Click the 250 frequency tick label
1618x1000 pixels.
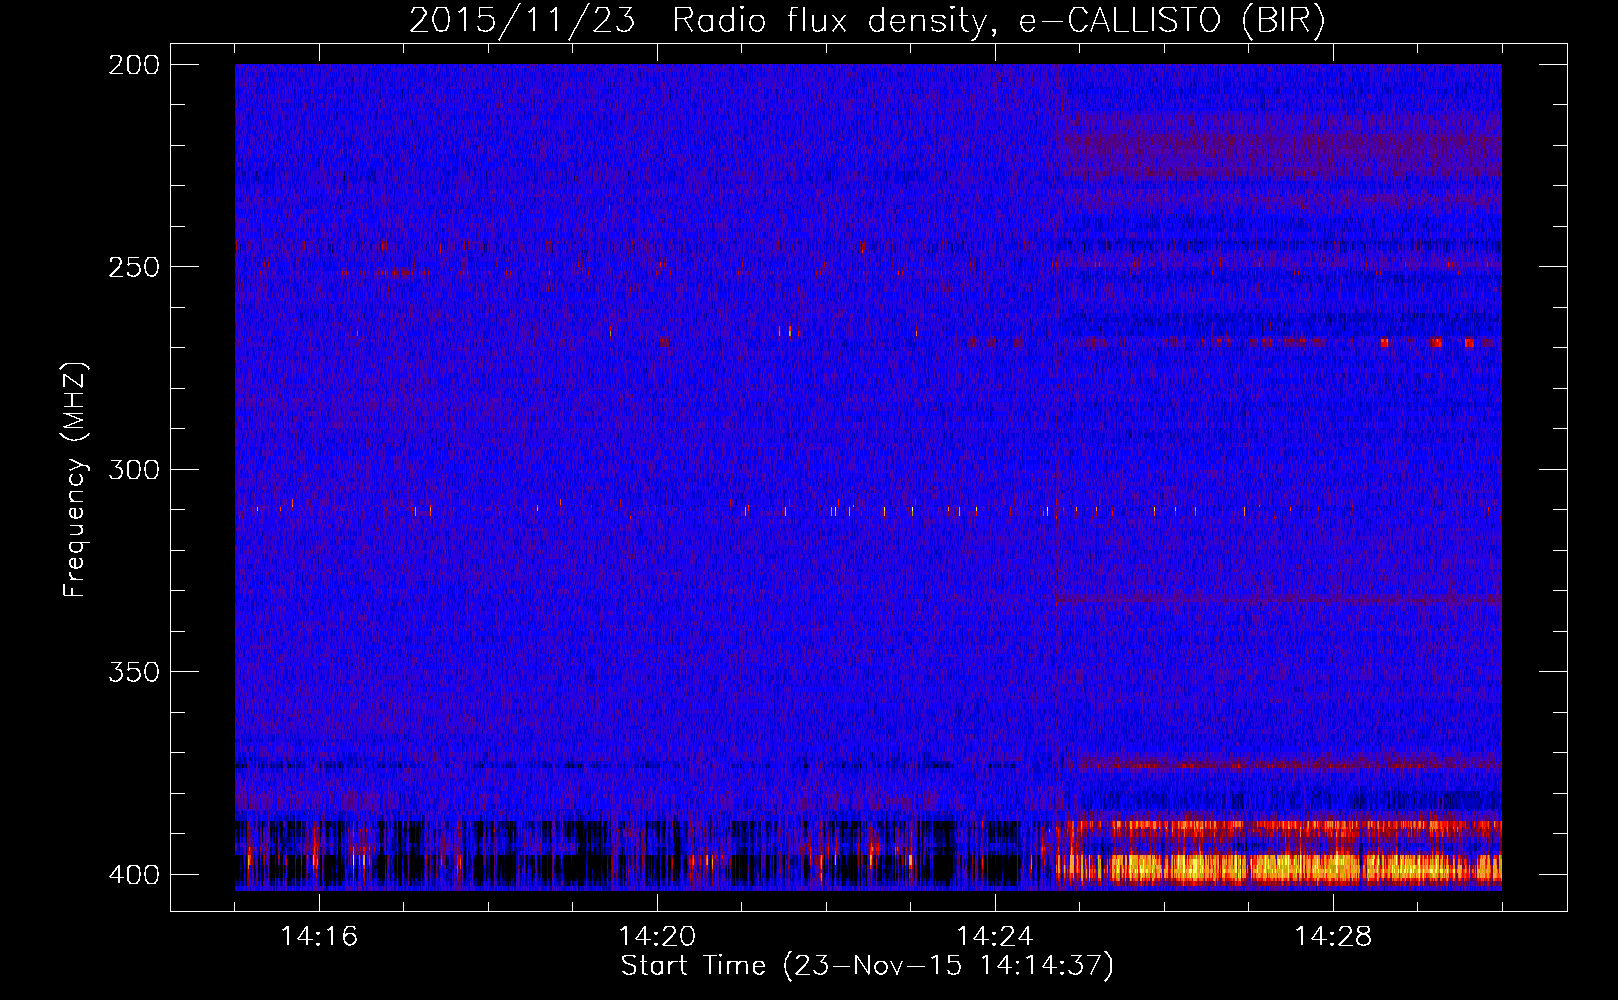pyautogui.click(x=133, y=267)
